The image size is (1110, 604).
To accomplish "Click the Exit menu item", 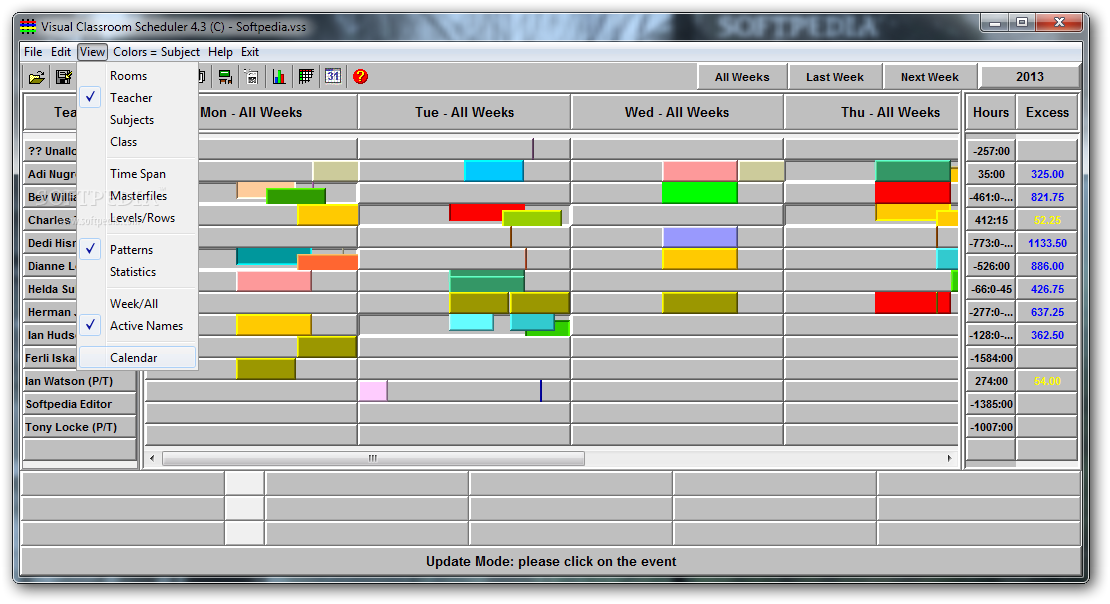I will click(x=250, y=52).
